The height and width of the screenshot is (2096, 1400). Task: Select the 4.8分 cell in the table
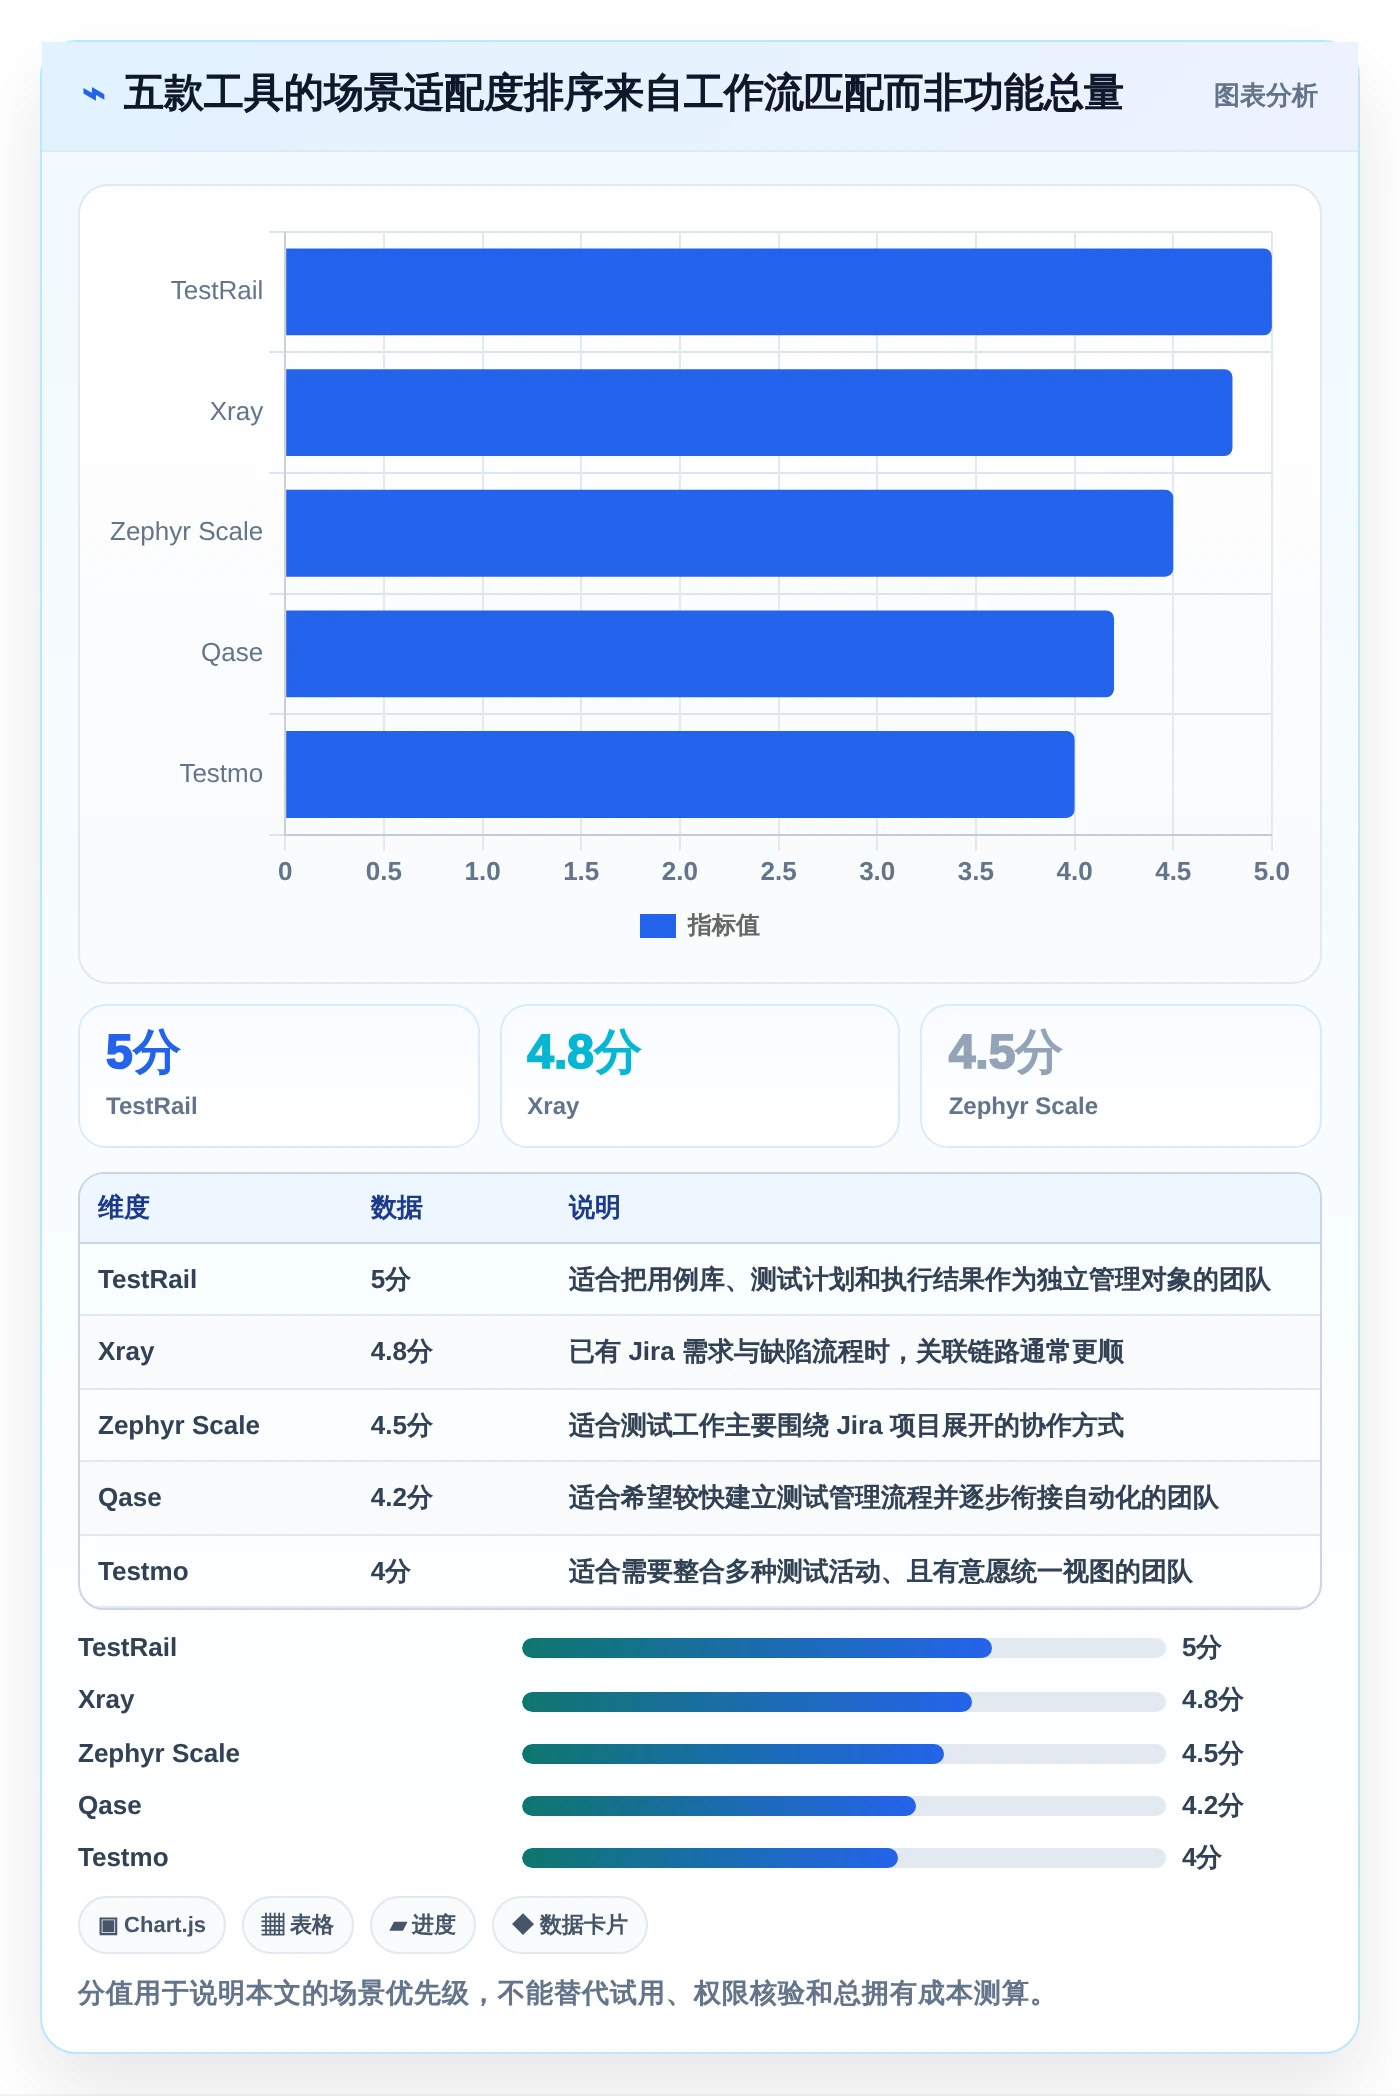pyautogui.click(x=401, y=1351)
